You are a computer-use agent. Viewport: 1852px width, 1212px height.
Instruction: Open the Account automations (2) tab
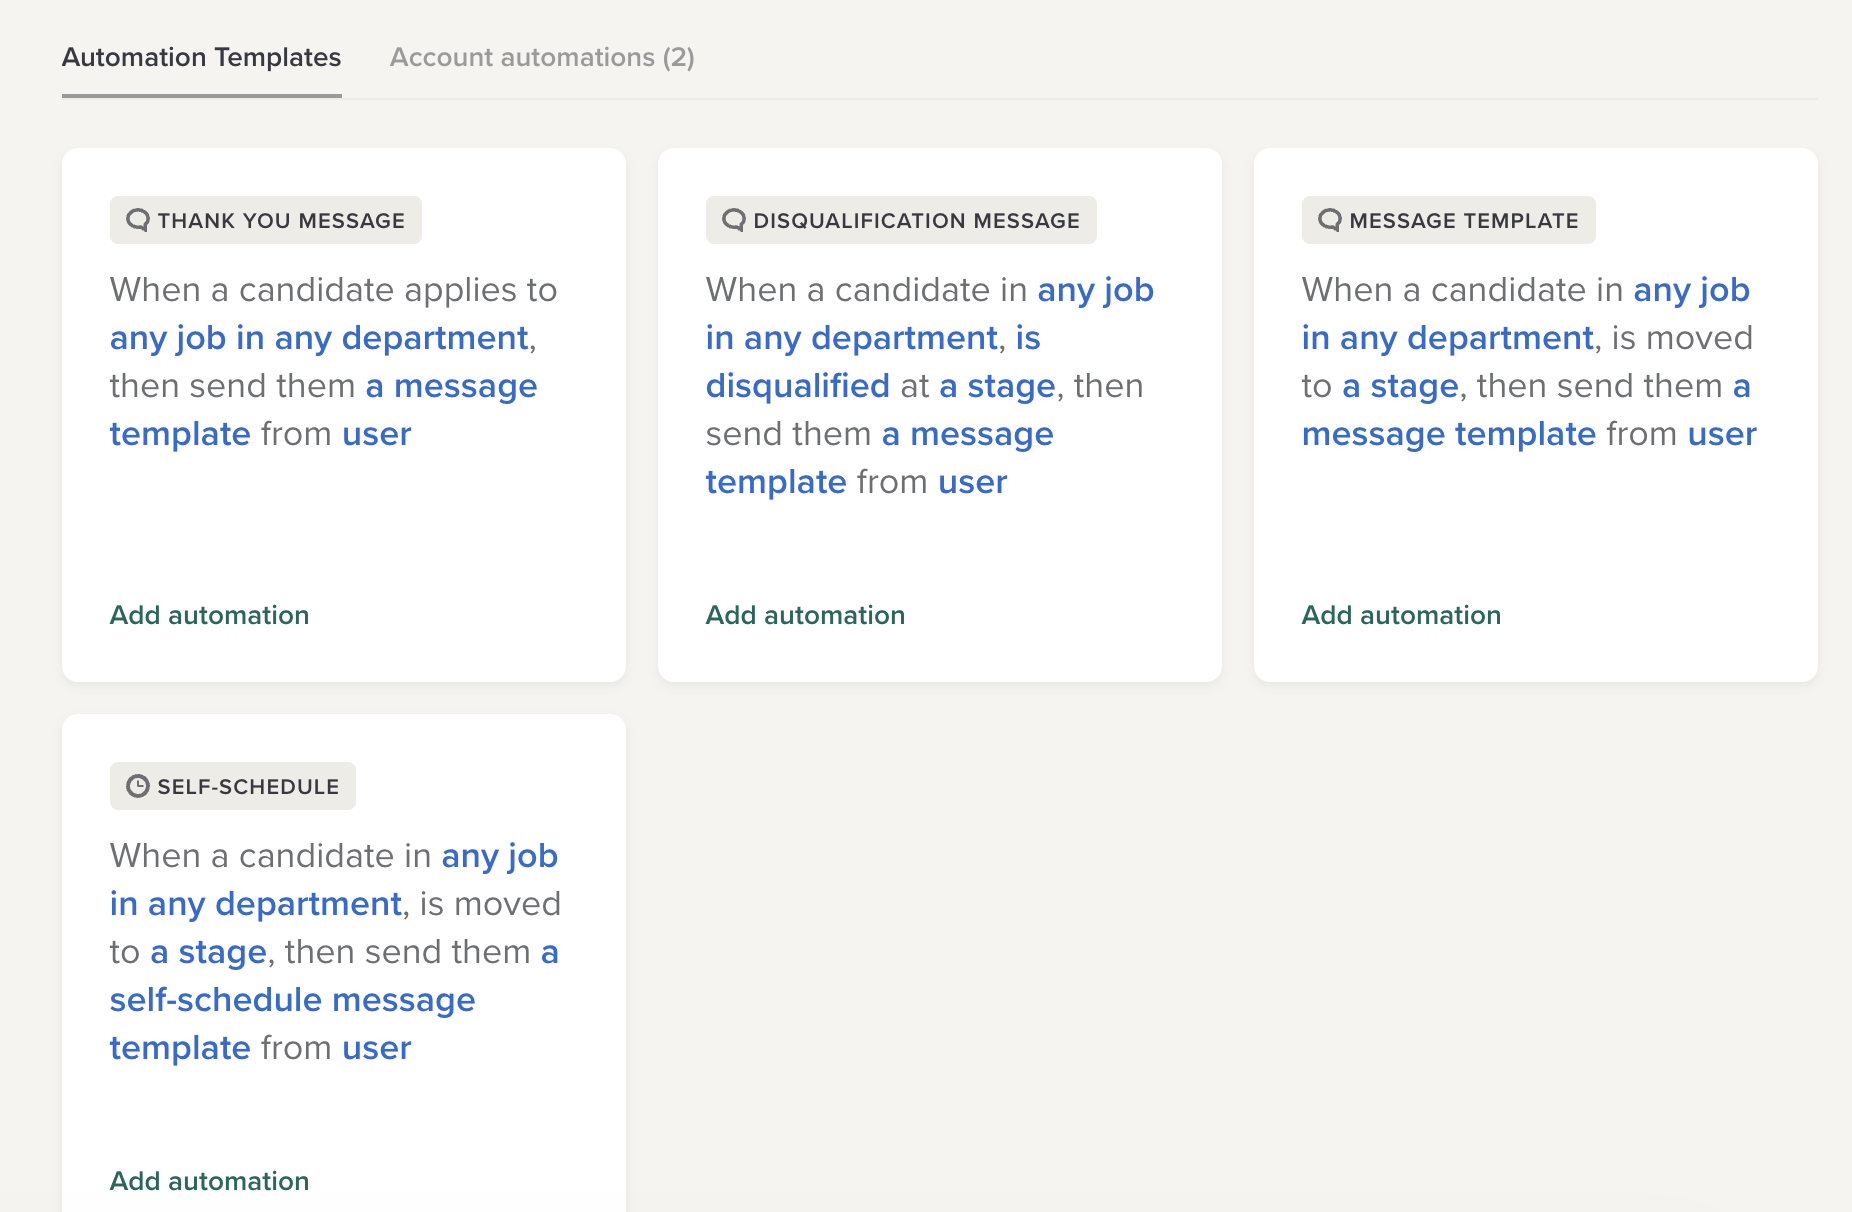coord(542,57)
